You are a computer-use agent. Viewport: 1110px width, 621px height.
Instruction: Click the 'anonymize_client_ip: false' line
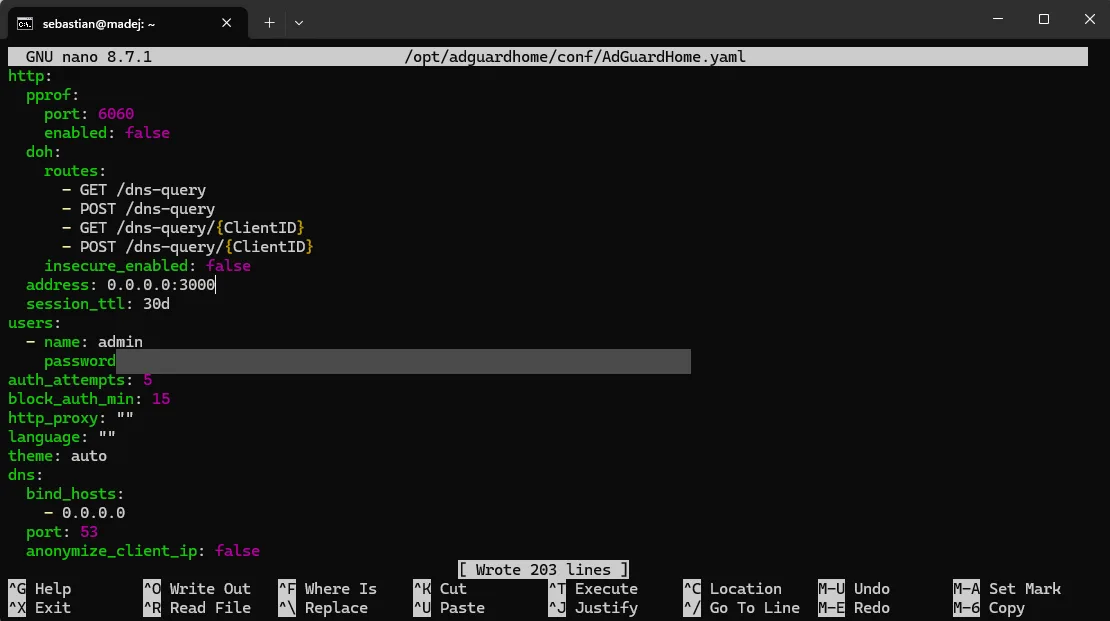(143, 551)
